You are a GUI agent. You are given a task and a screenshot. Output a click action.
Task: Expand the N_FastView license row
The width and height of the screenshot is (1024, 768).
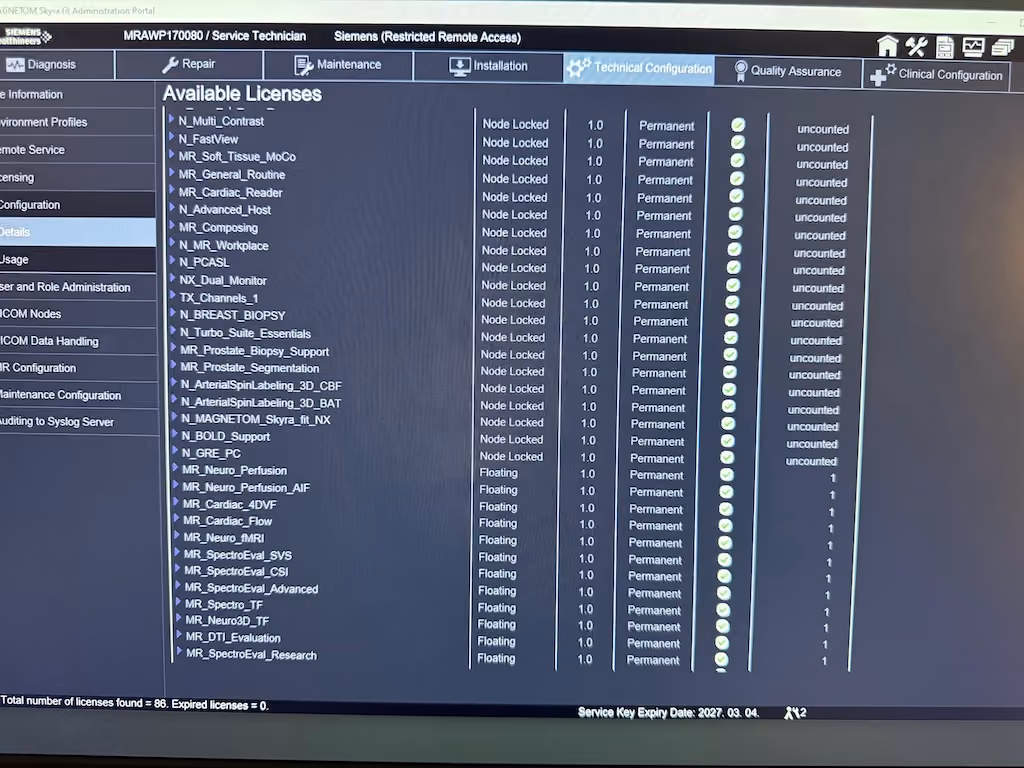(172, 137)
